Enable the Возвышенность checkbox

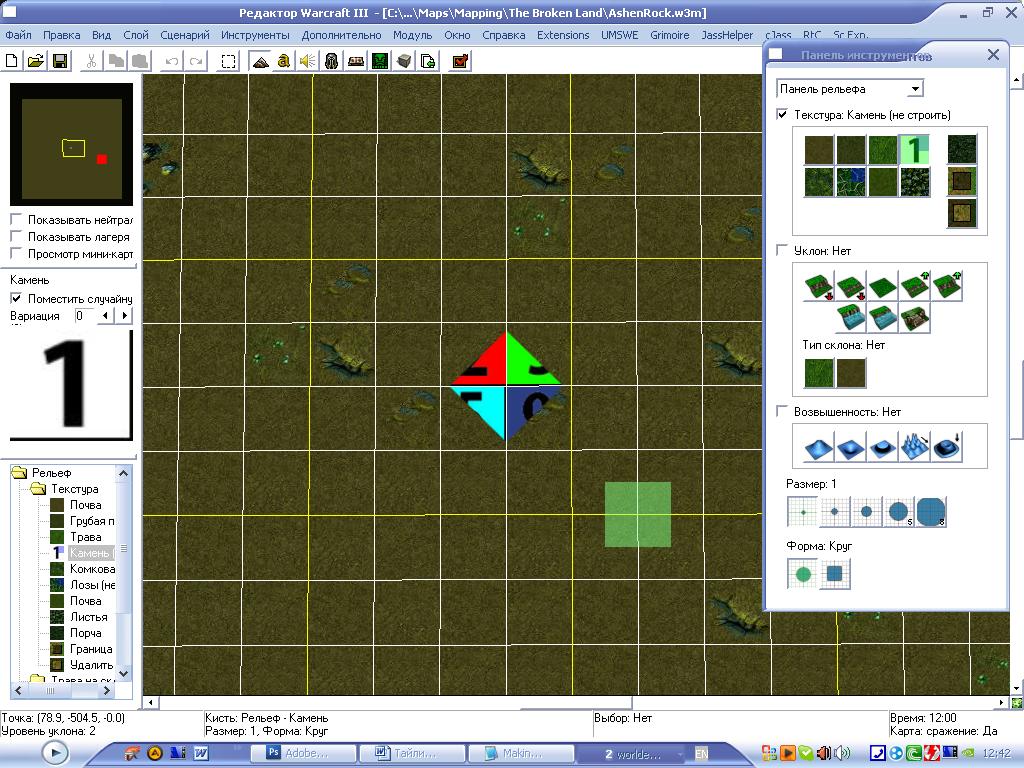click(x=782, y=411)
